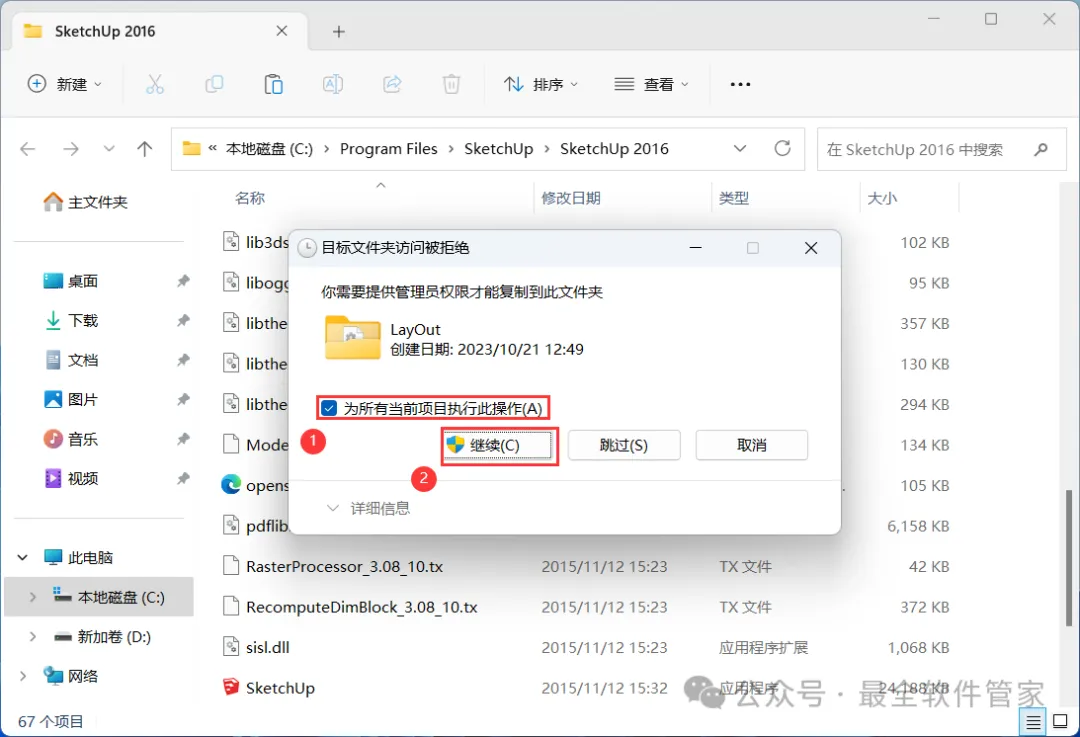
Task: Click the file list vertical scrollbar
Action: click(1069, 558)
